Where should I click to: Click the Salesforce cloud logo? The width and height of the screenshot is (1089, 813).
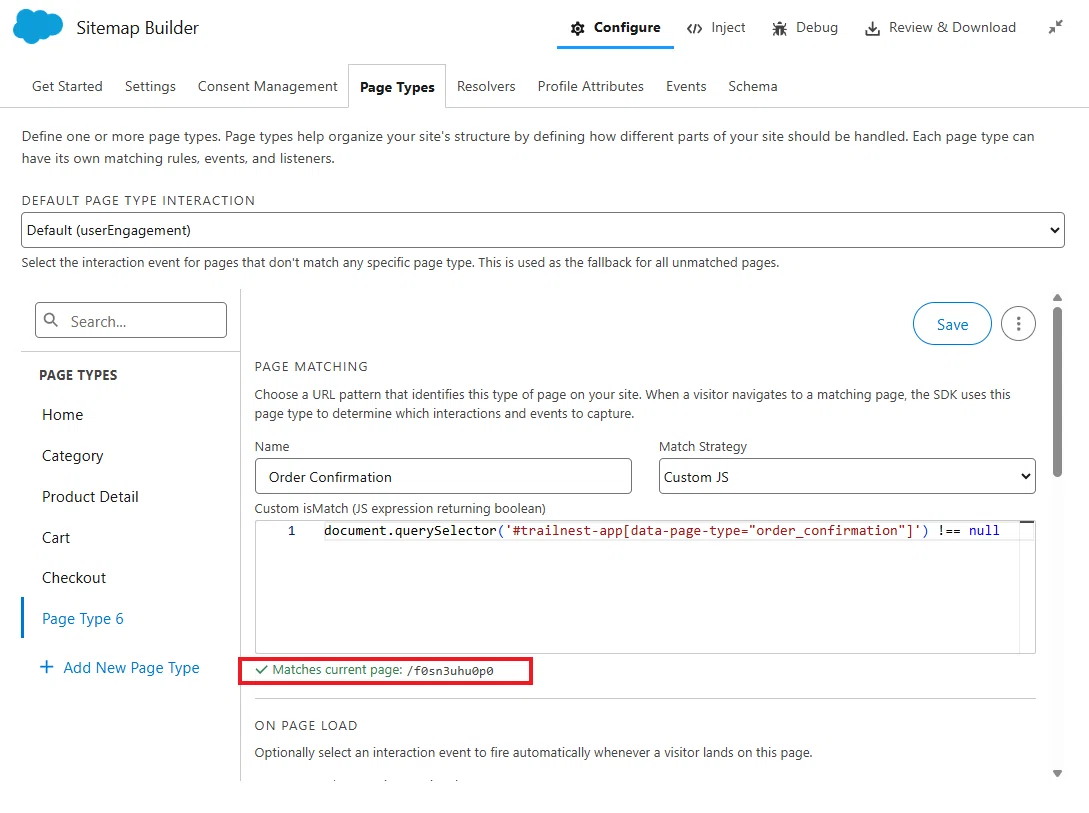[x=38, y=27]
